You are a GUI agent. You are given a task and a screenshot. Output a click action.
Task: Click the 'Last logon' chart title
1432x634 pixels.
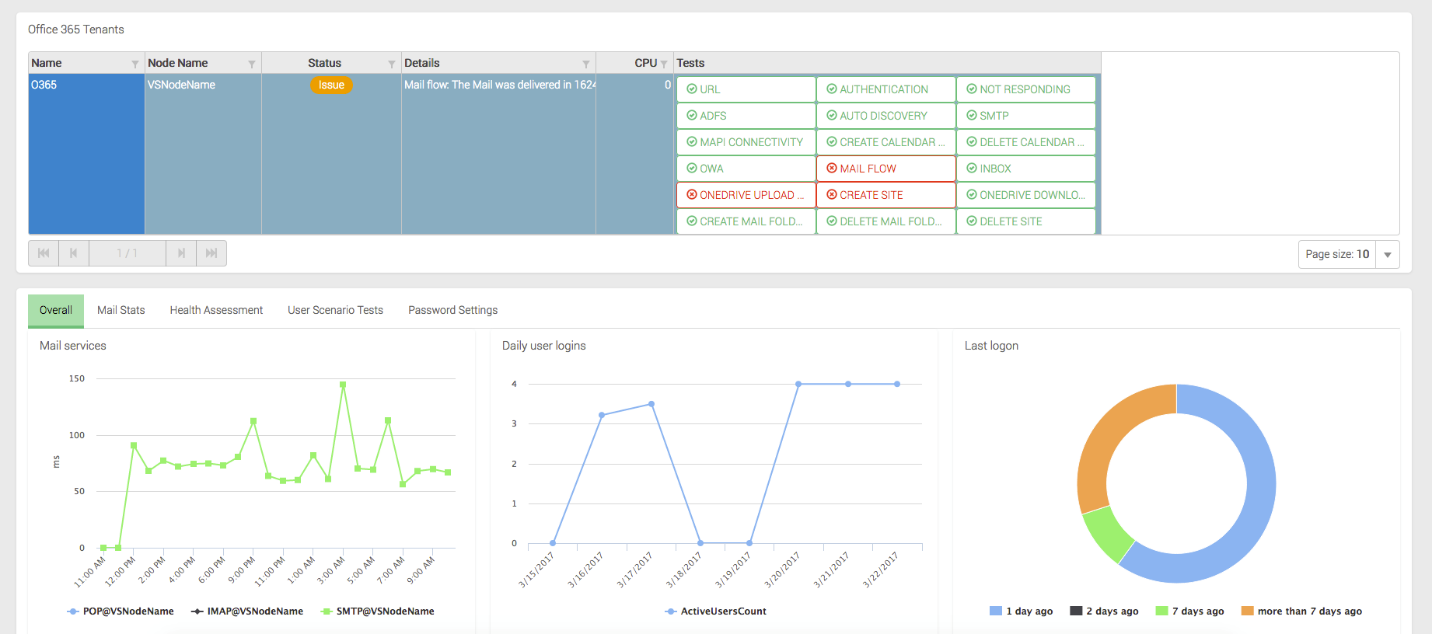coord(992,346)
